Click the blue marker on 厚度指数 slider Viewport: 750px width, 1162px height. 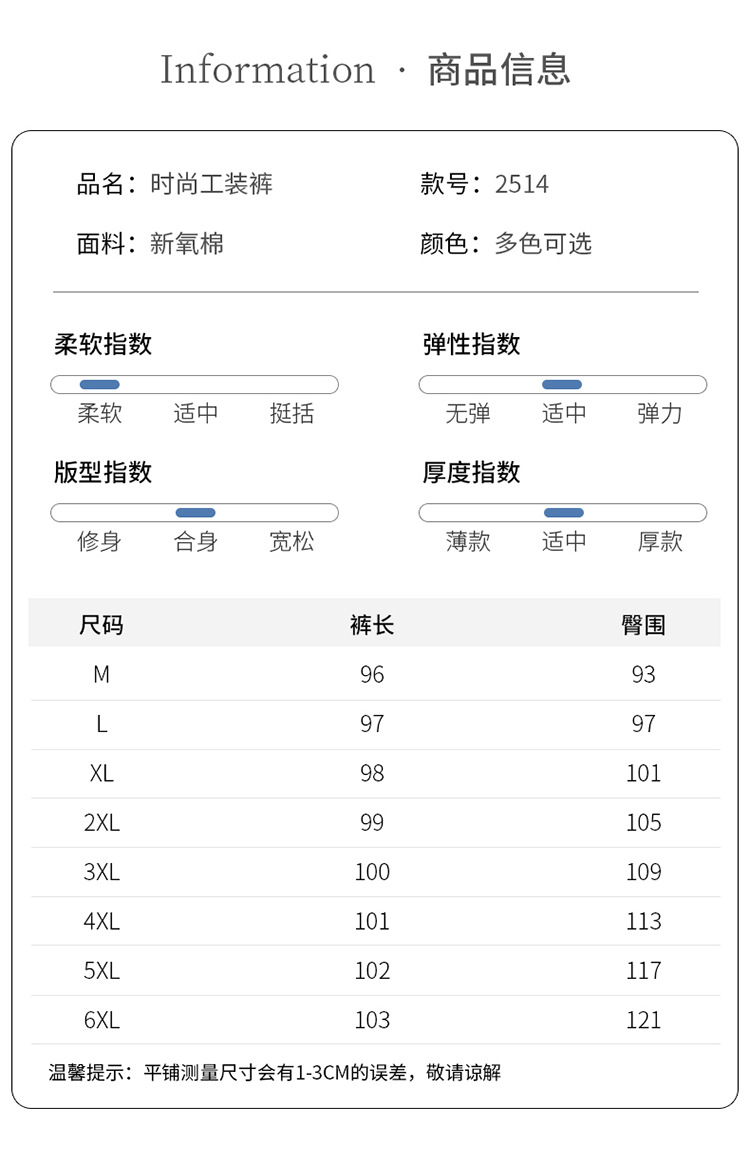564,513
